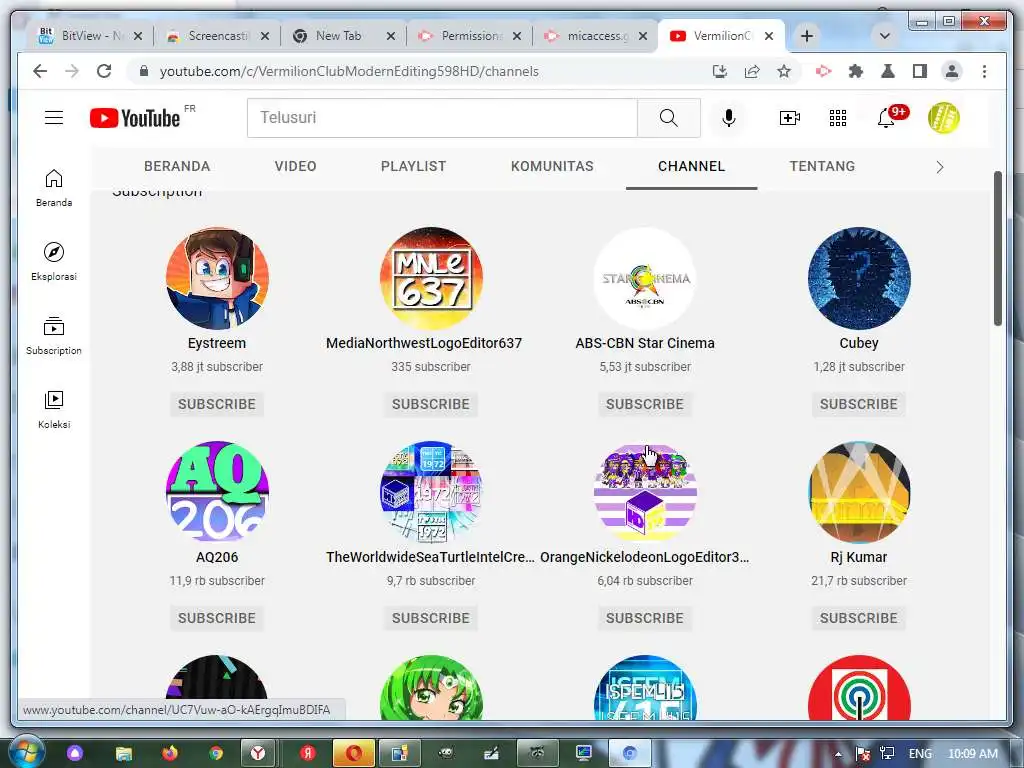Go back in browser
This screenshot has height=768, width=1024.
[40, 71]
